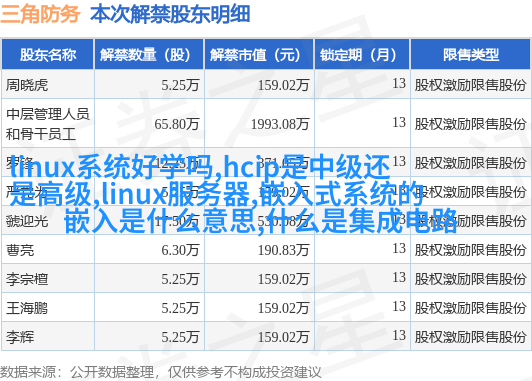
Task: Click the 李宗檀 shareholder name
Action: [x=27, y=280]
